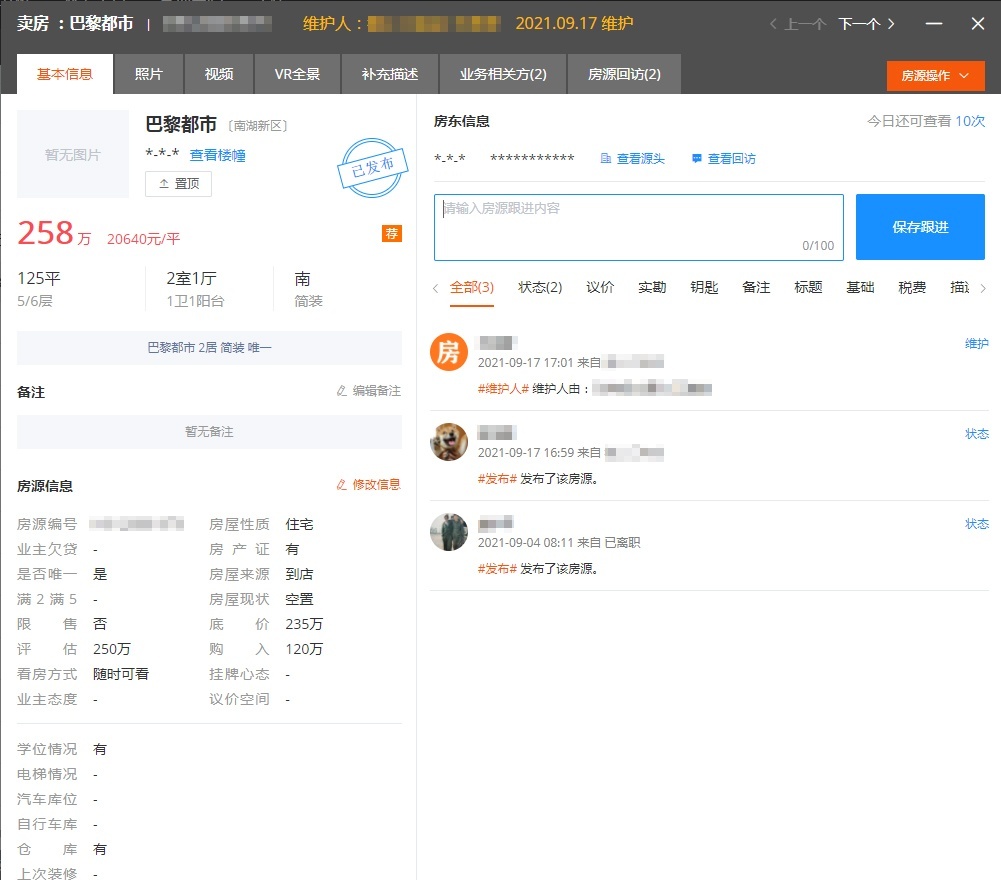This screenshot has width=1001, height=880.
Task: Click 保存跟进 button
Action: pos(920,227)
